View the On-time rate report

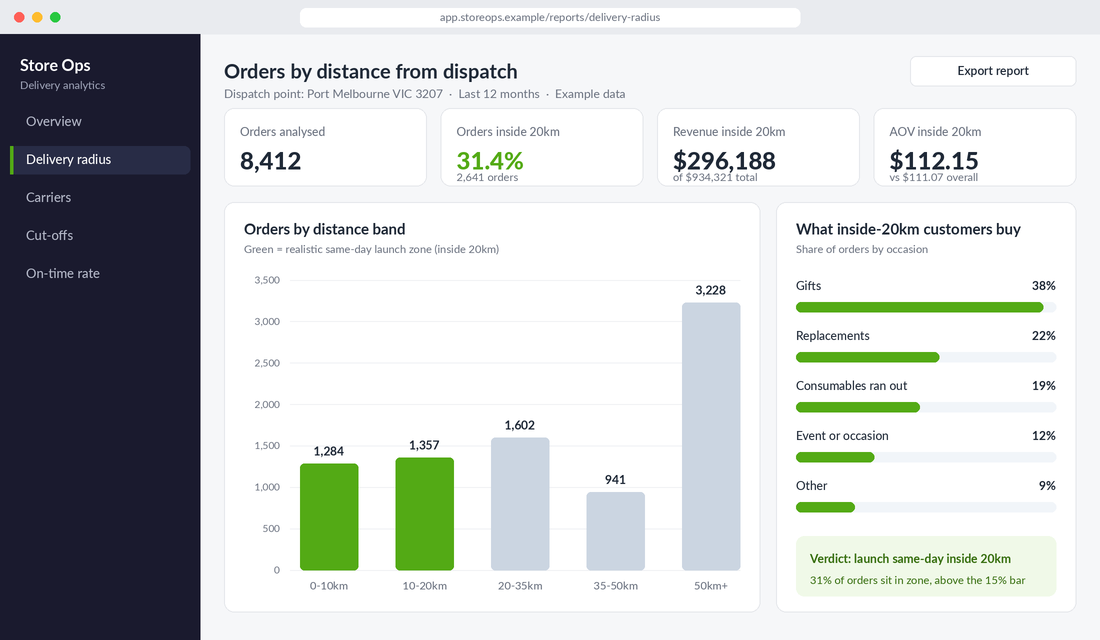[100, 274]
